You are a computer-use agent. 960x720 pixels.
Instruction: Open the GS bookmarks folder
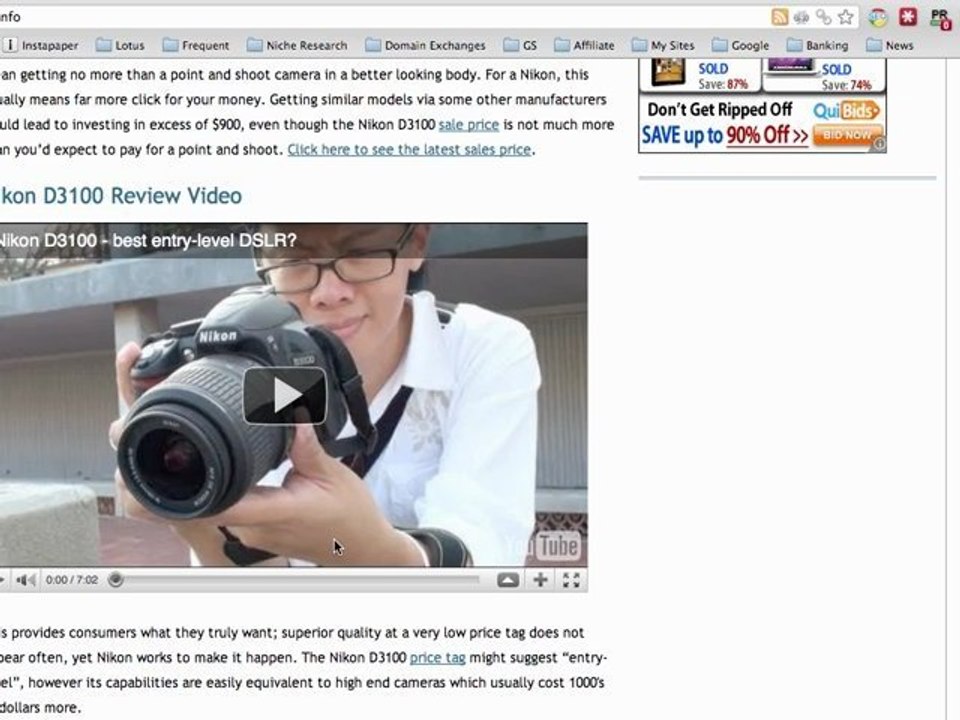click(520, 45)
